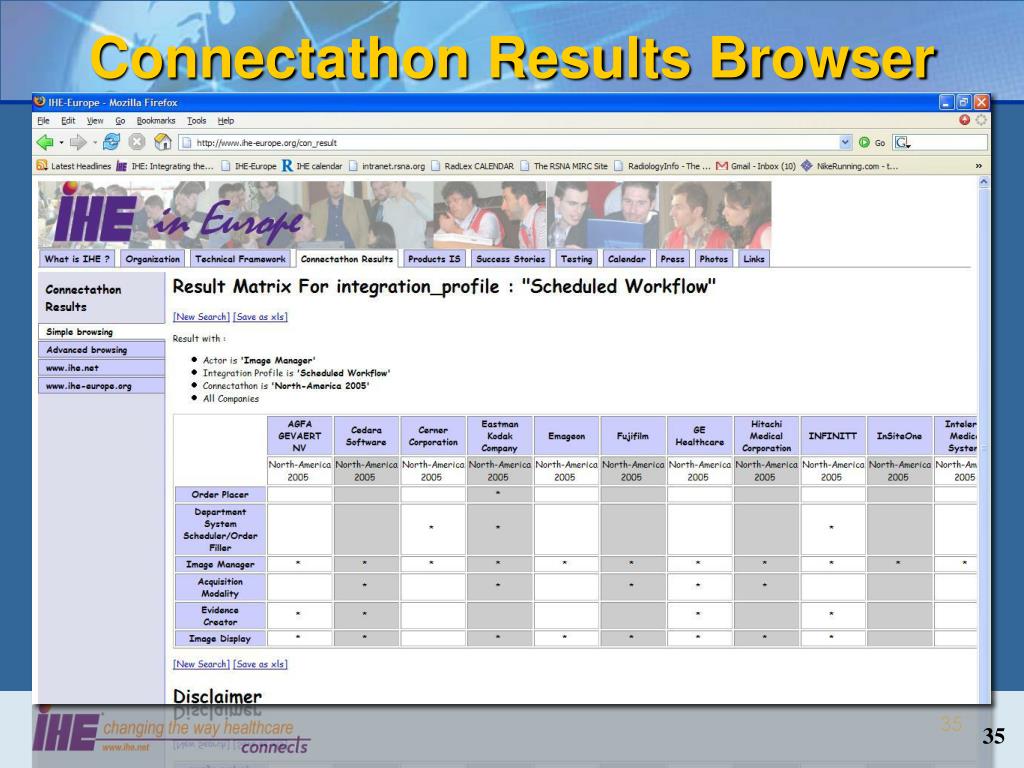Screen dimensions: 1024x768
Task: Open the Go menu
Action: pyautogui.click(x=120, y=121)
